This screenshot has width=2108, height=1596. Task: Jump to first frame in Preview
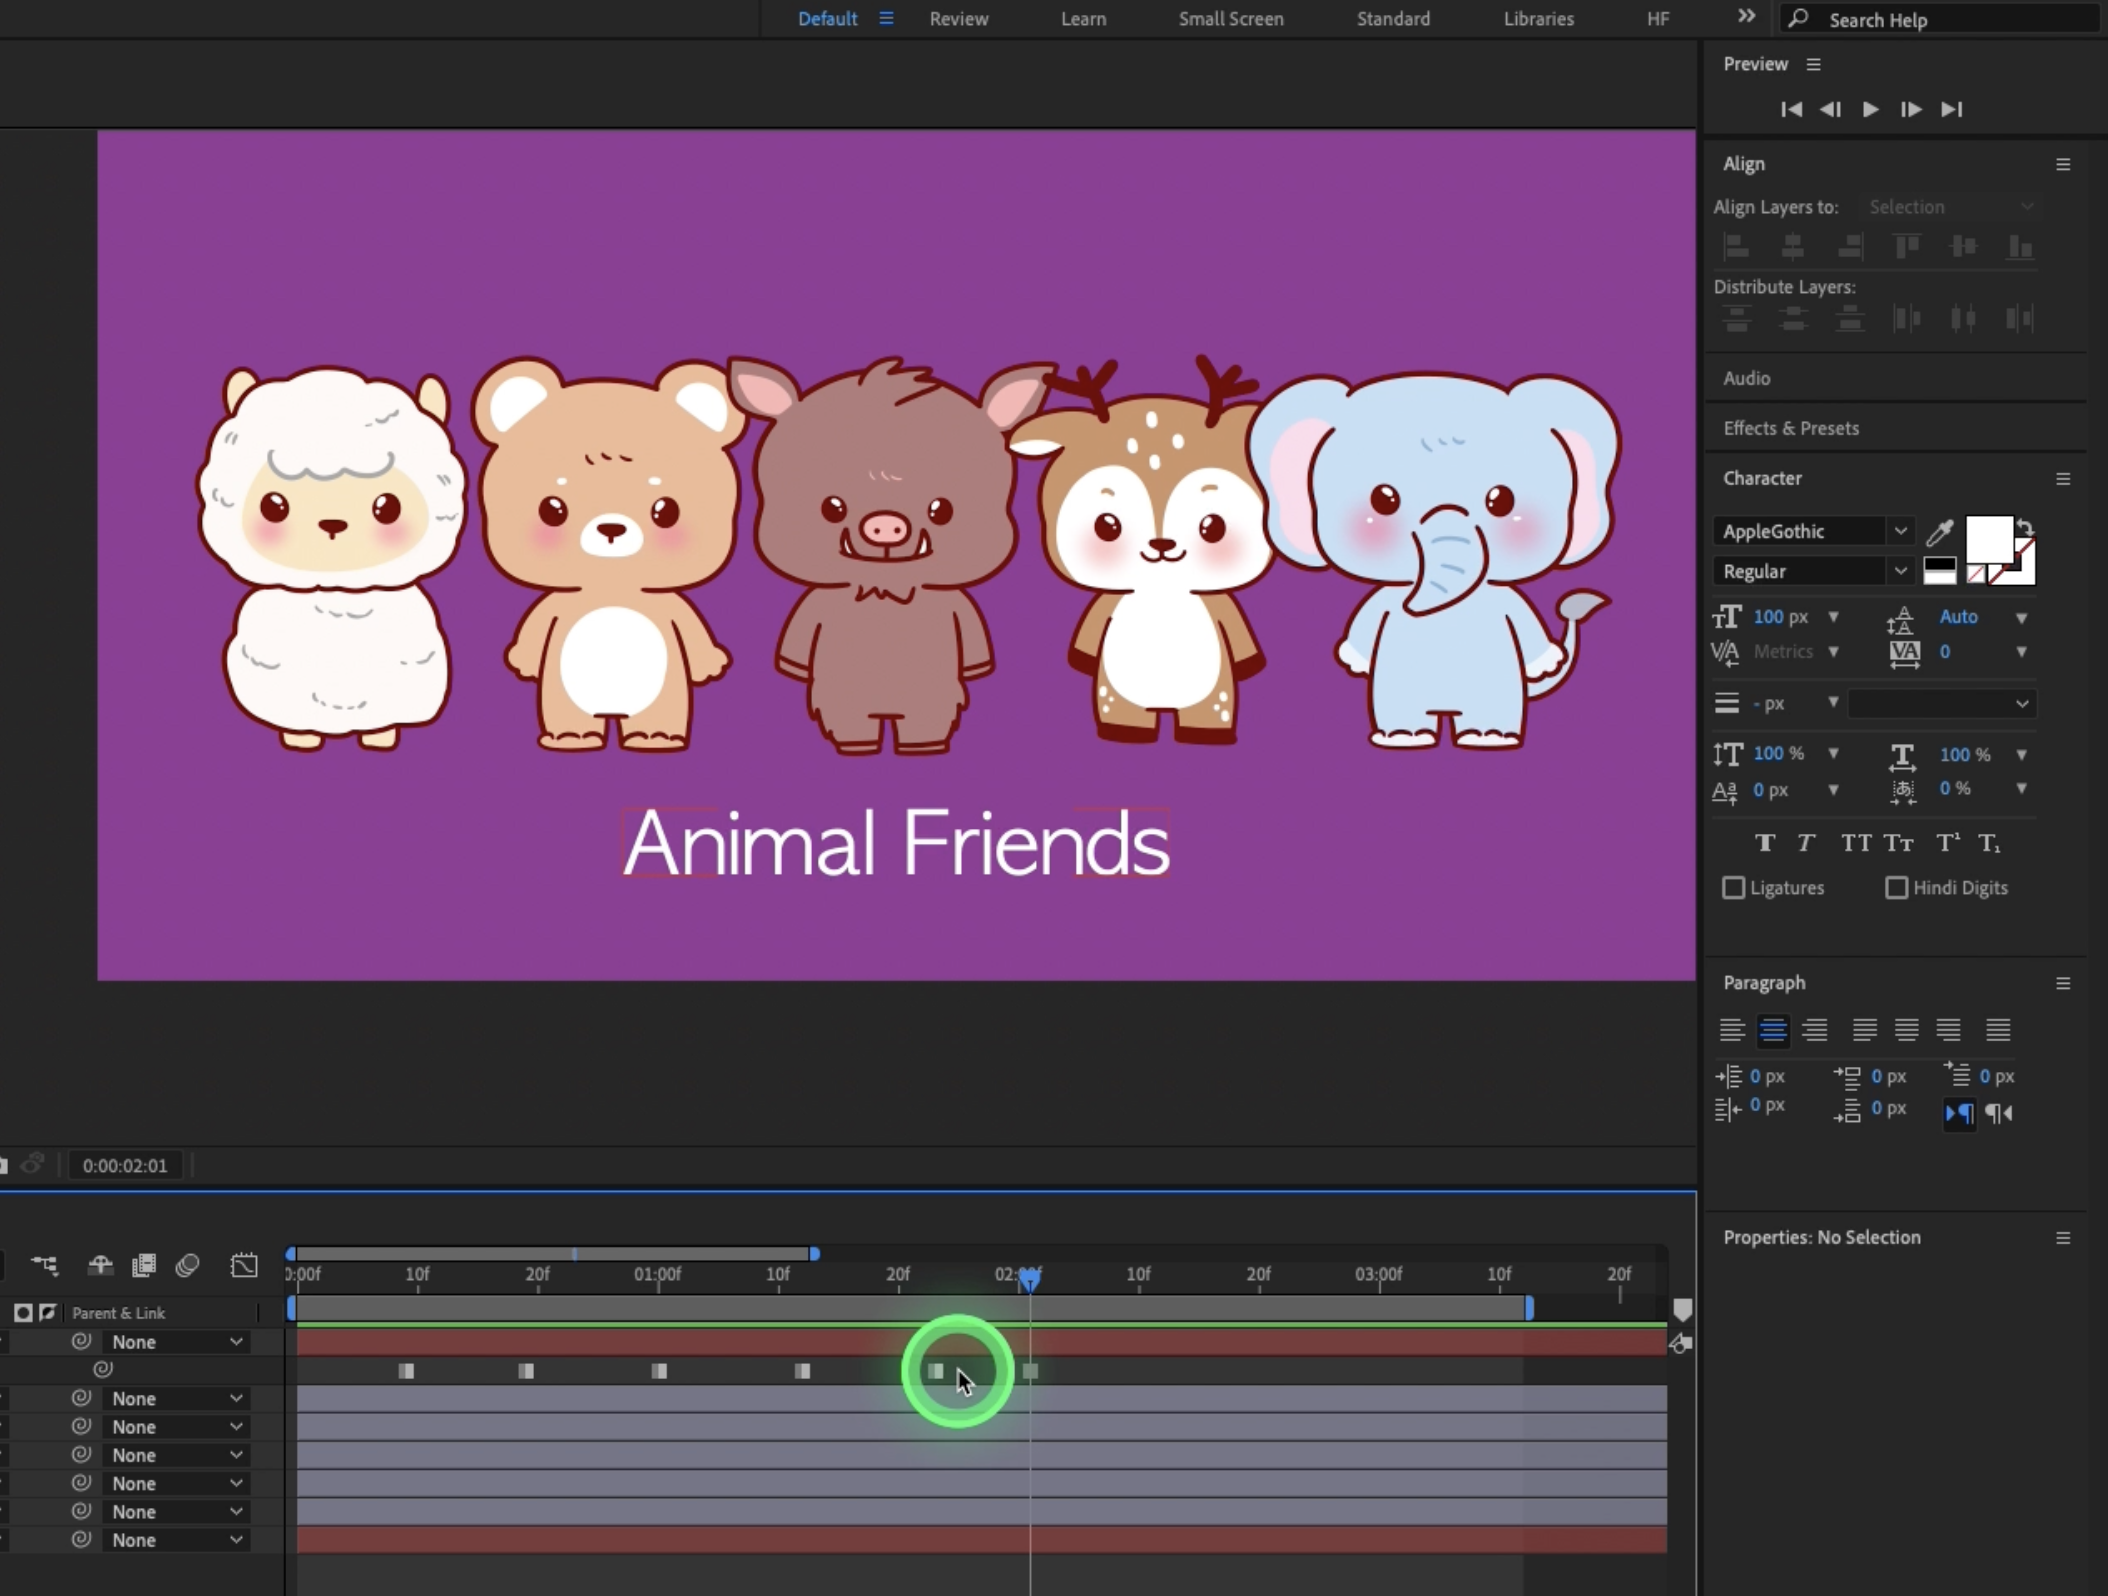(1791, 109)
